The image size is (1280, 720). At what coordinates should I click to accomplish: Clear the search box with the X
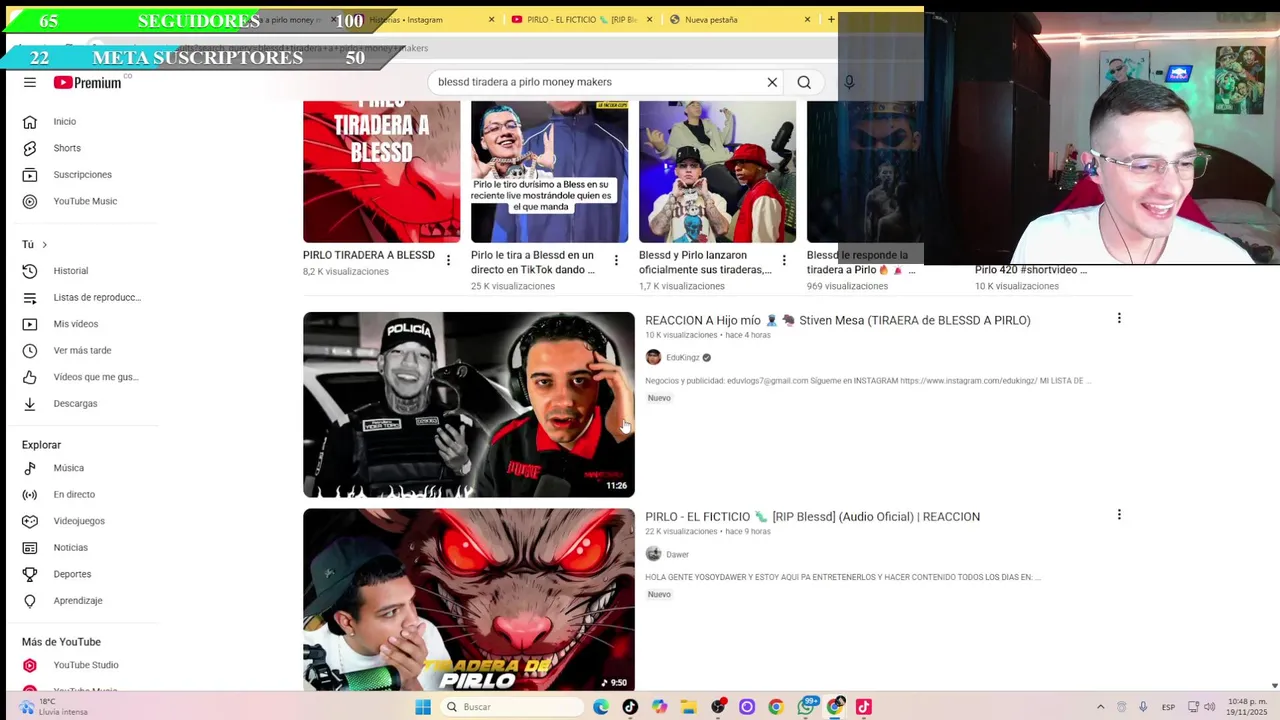772,82
